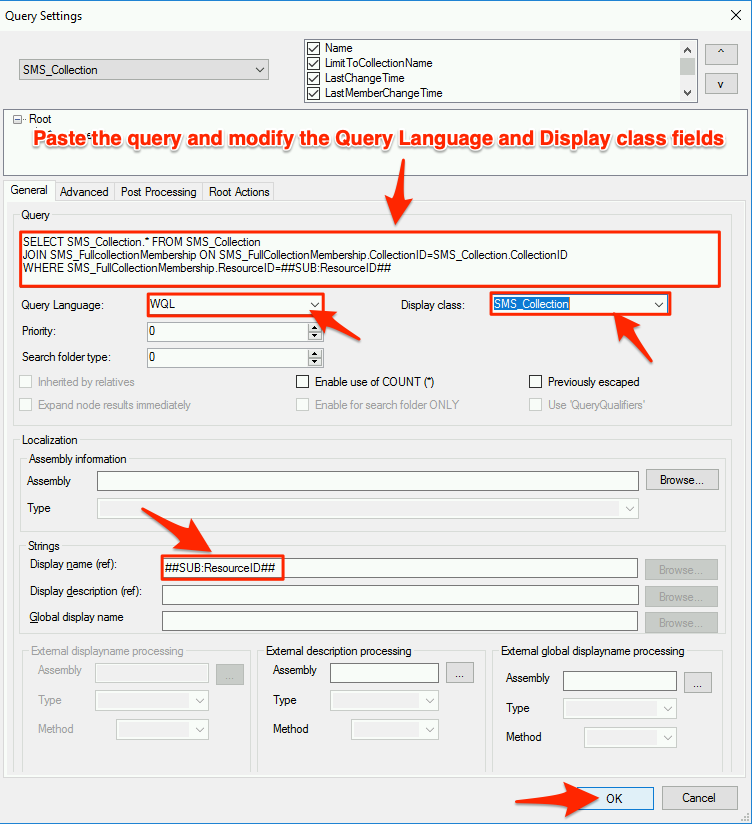The image size is (752, 824).
Task: Click the OK button
Action: (613, 798)
